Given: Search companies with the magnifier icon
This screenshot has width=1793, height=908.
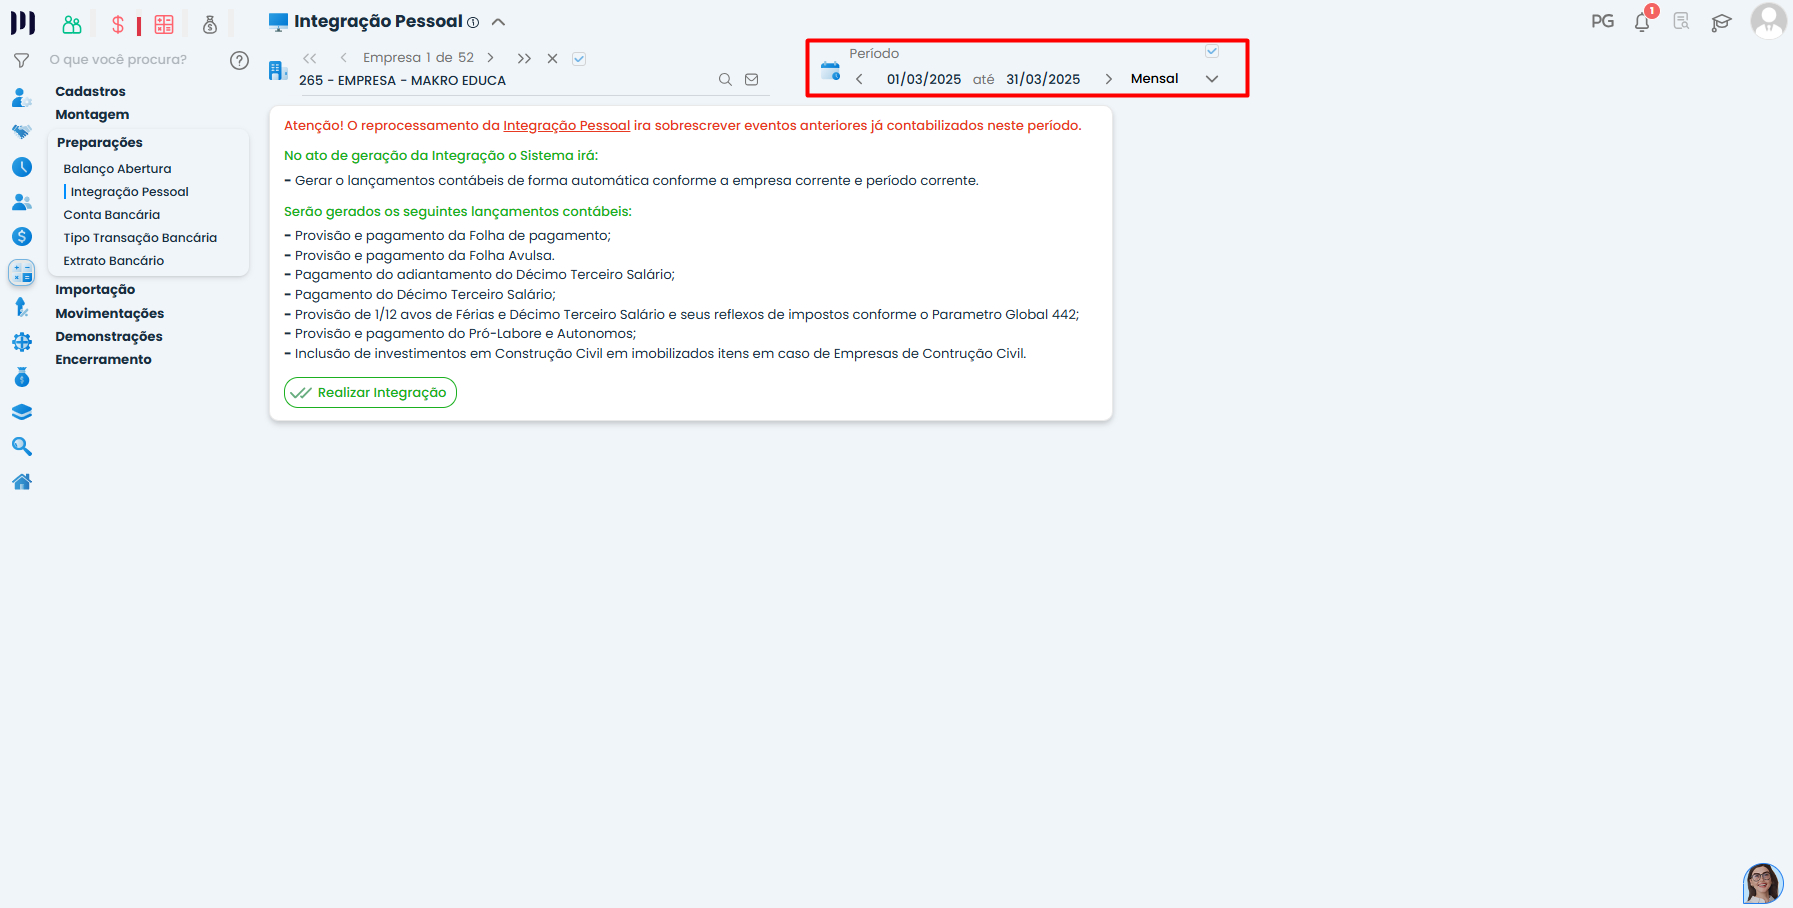Looking at the screenshot, I should (725, 80).
